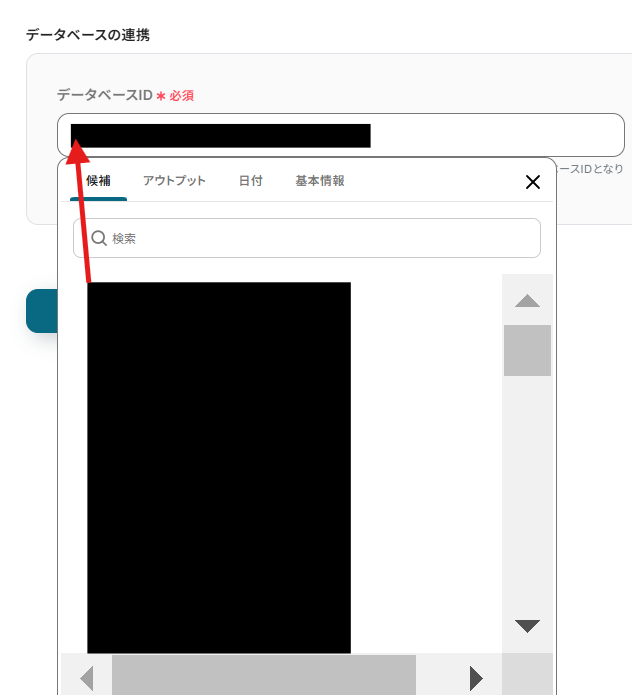The image size is (632, 695).
Task: Click the データベースID input field
Action: coord(340,135)
